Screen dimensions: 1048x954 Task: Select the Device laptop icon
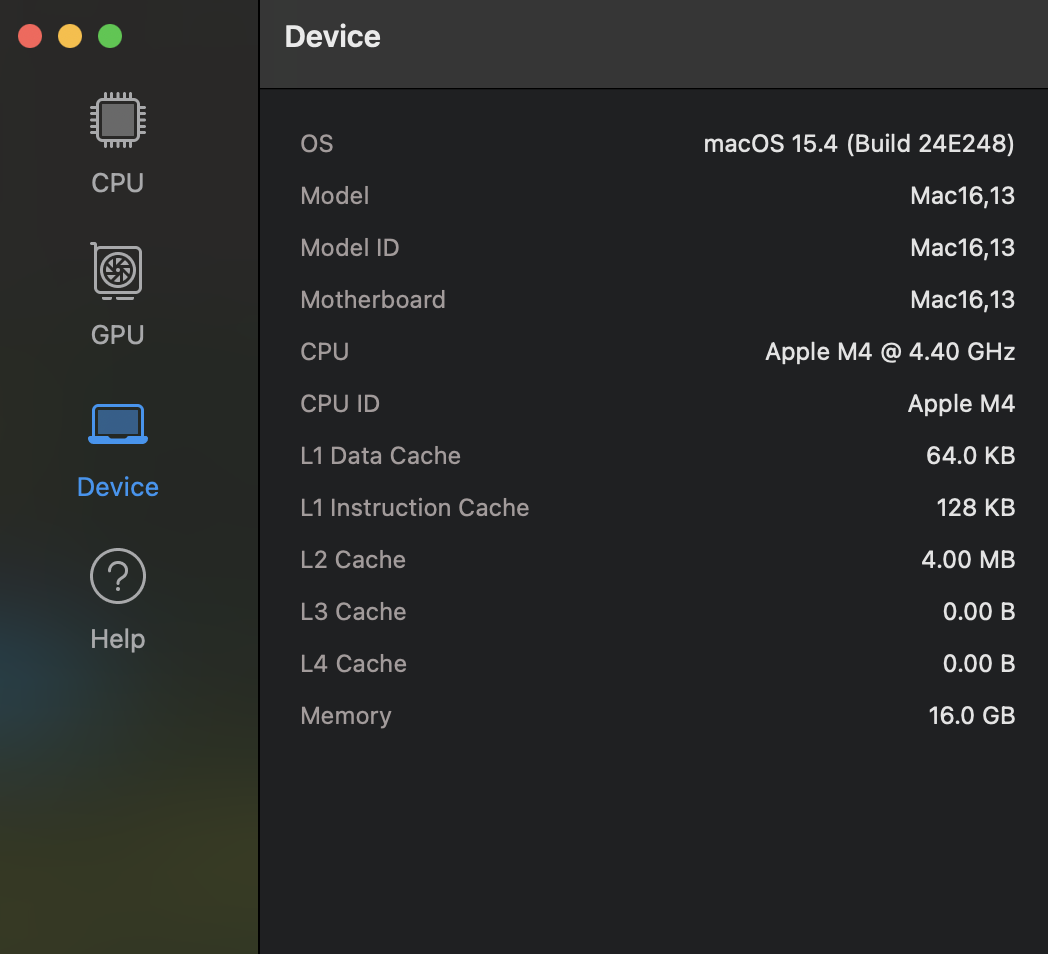click(117, 424)
